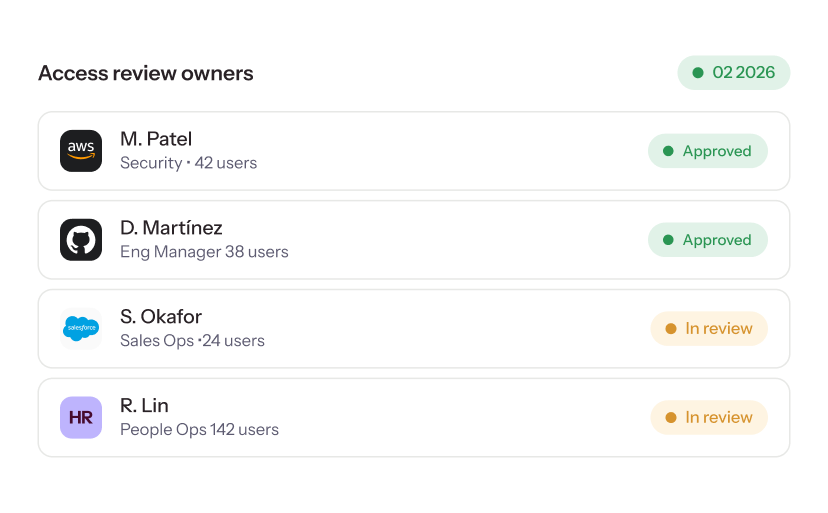Click the purple HR app icon

[81, 417]
